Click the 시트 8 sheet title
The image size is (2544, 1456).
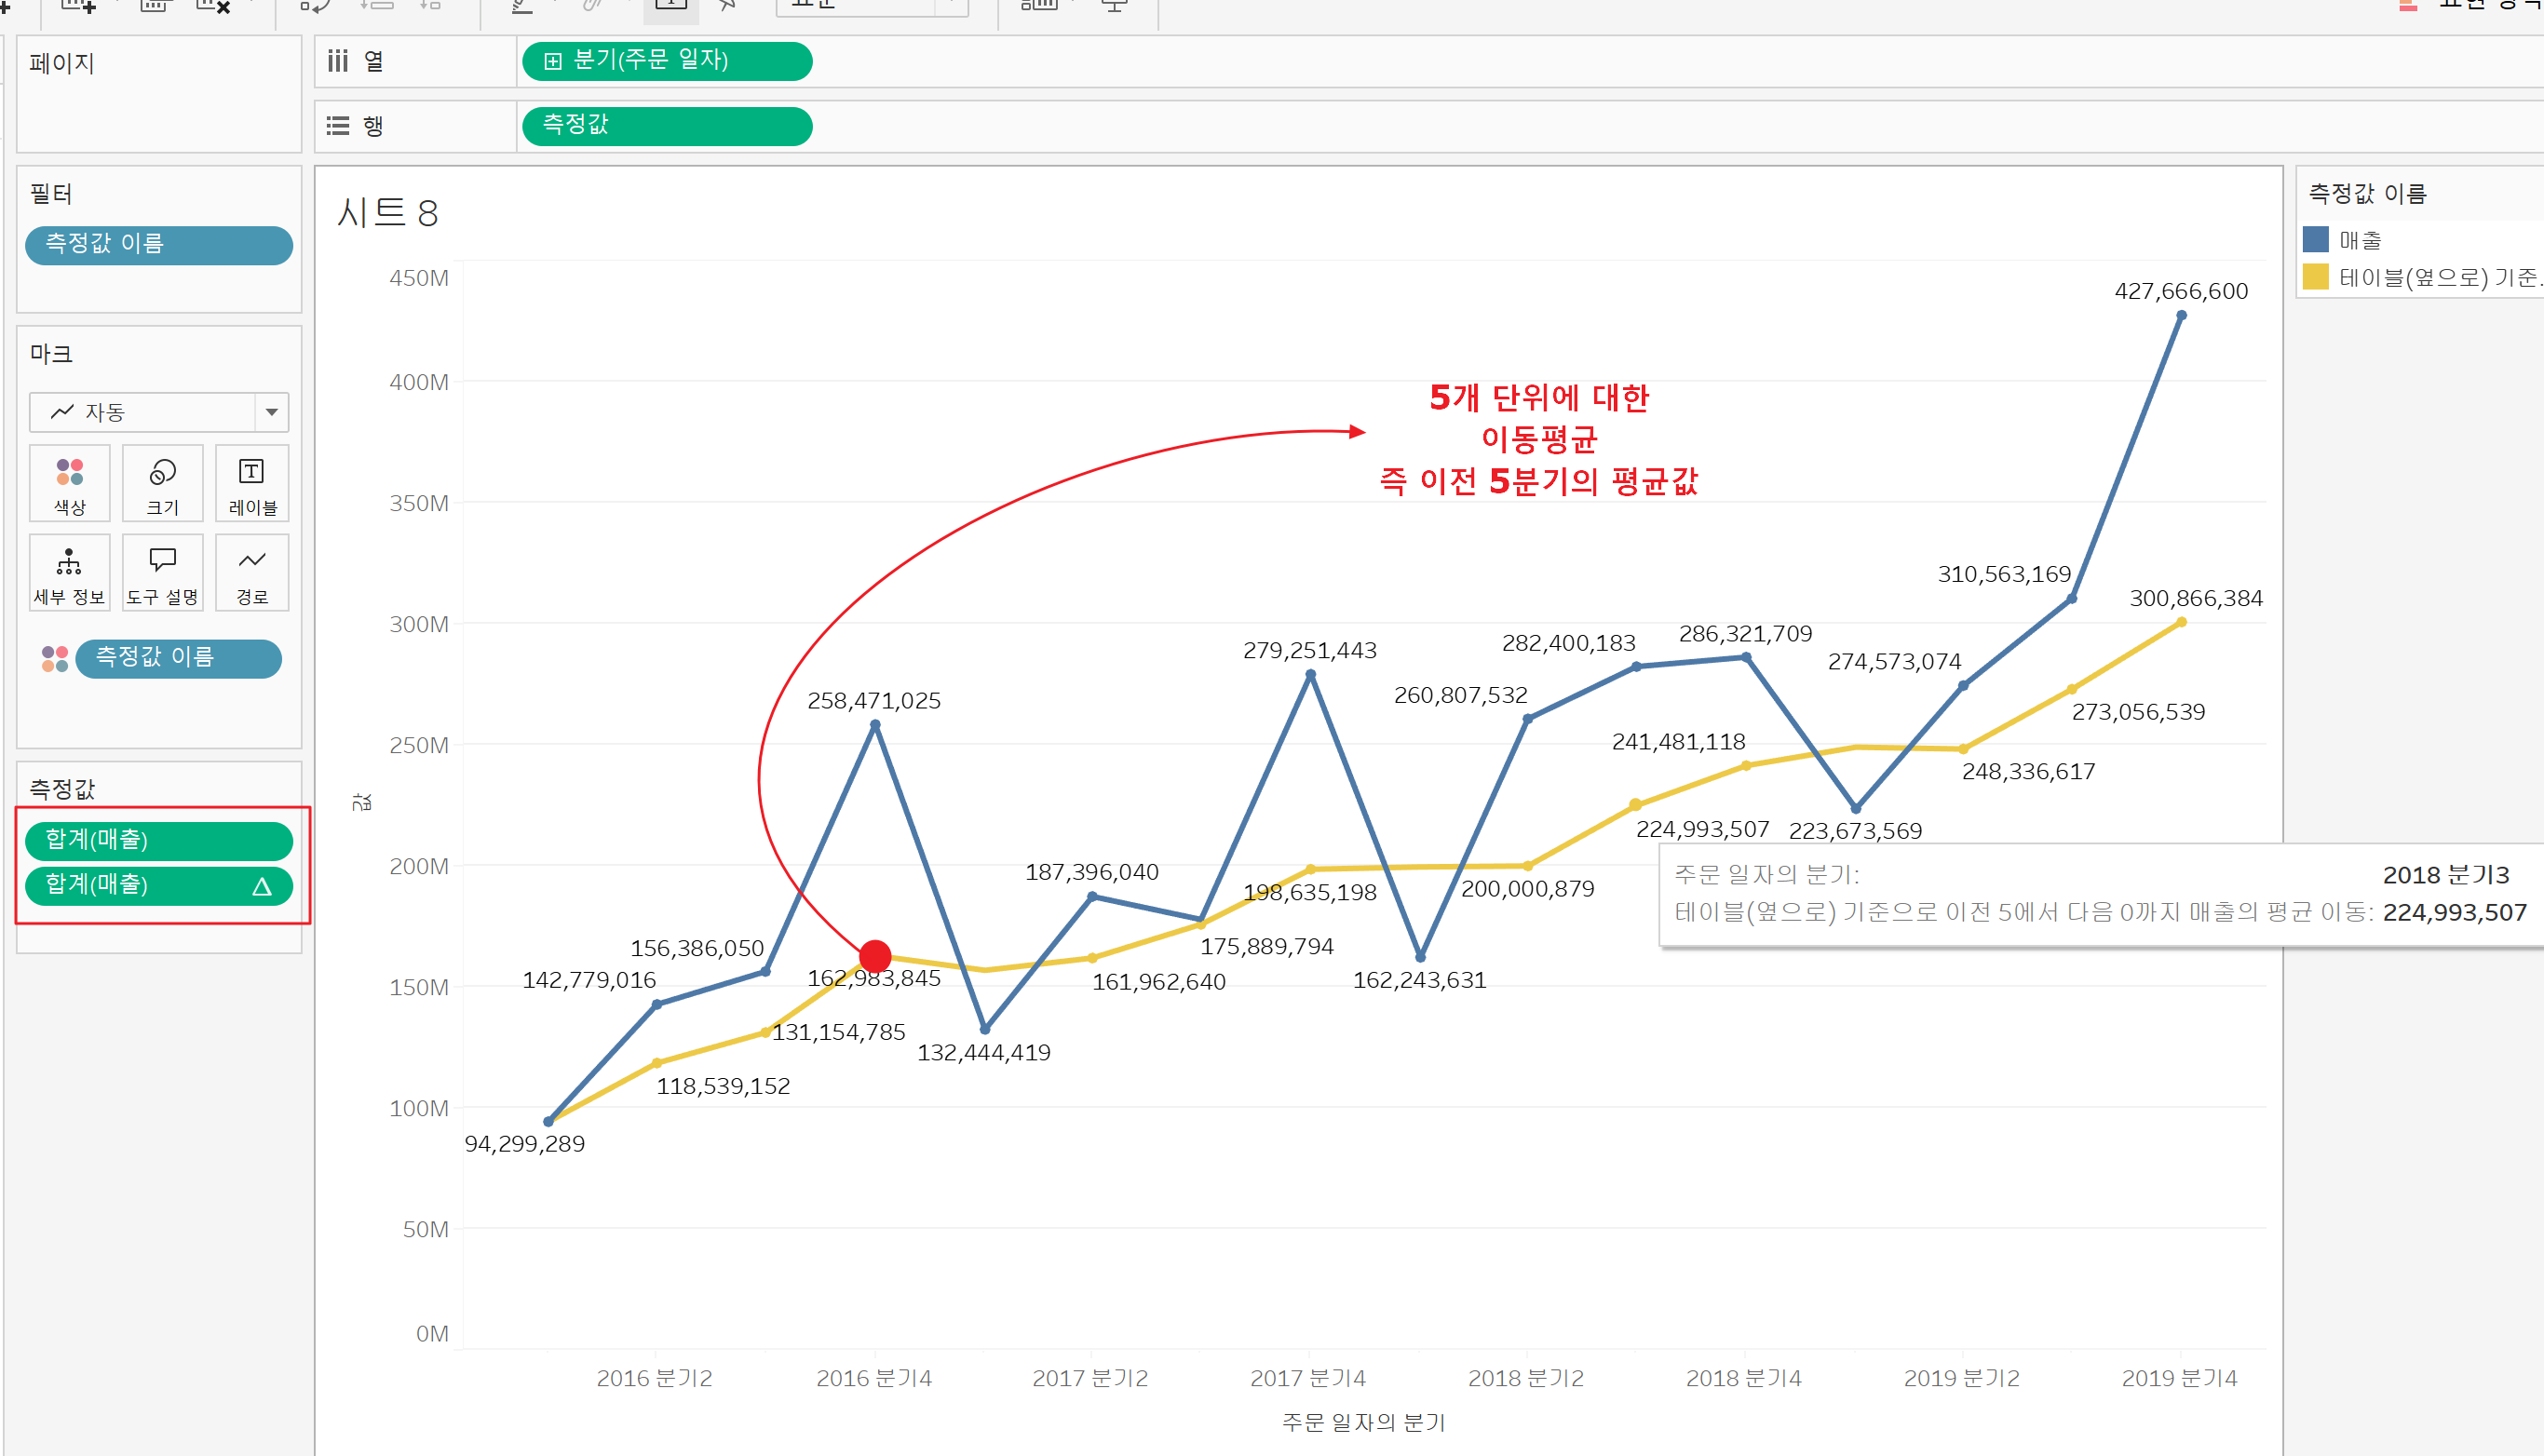pyautogui.click(x=388, y=213)
